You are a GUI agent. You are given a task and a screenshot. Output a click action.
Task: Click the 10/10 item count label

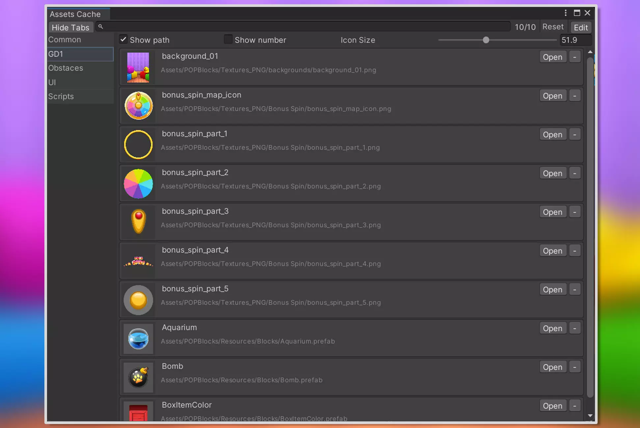point(525,27)
